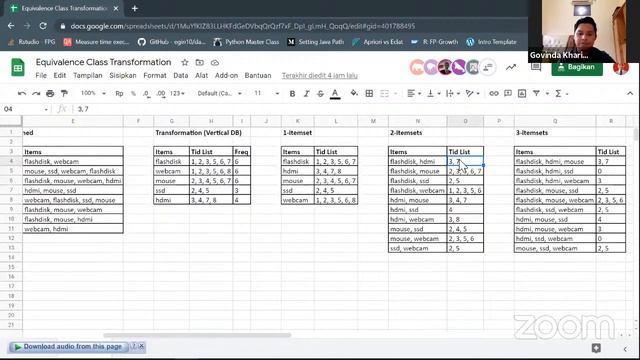The image size is (640, 360).
Task: Reload the browser page
Action: click(x=43, y=26)
